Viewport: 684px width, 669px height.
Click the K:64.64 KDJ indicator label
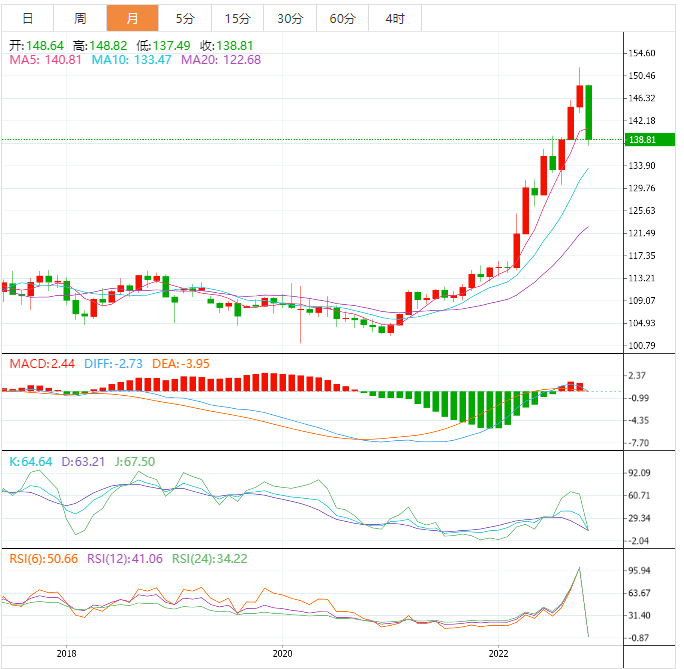(30, 461)
